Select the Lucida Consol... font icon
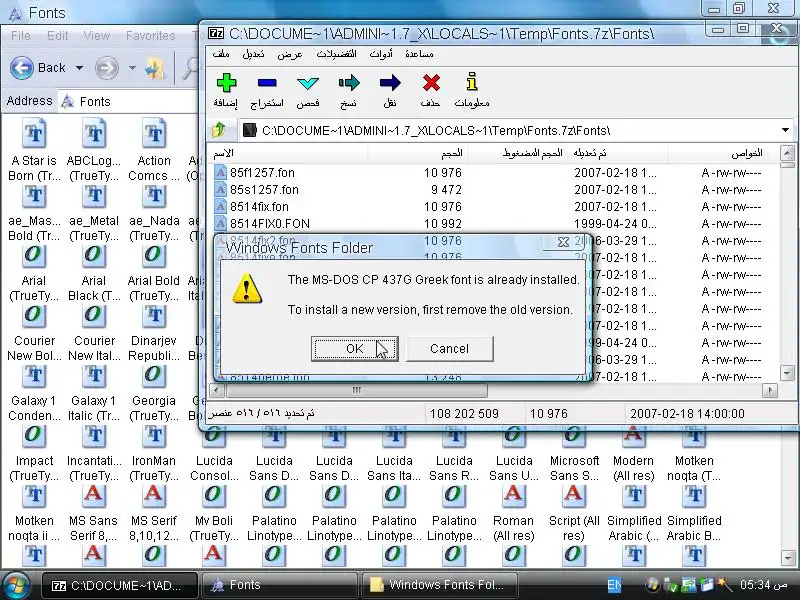This screenshot has height=600, width=800. click(214, 438)
